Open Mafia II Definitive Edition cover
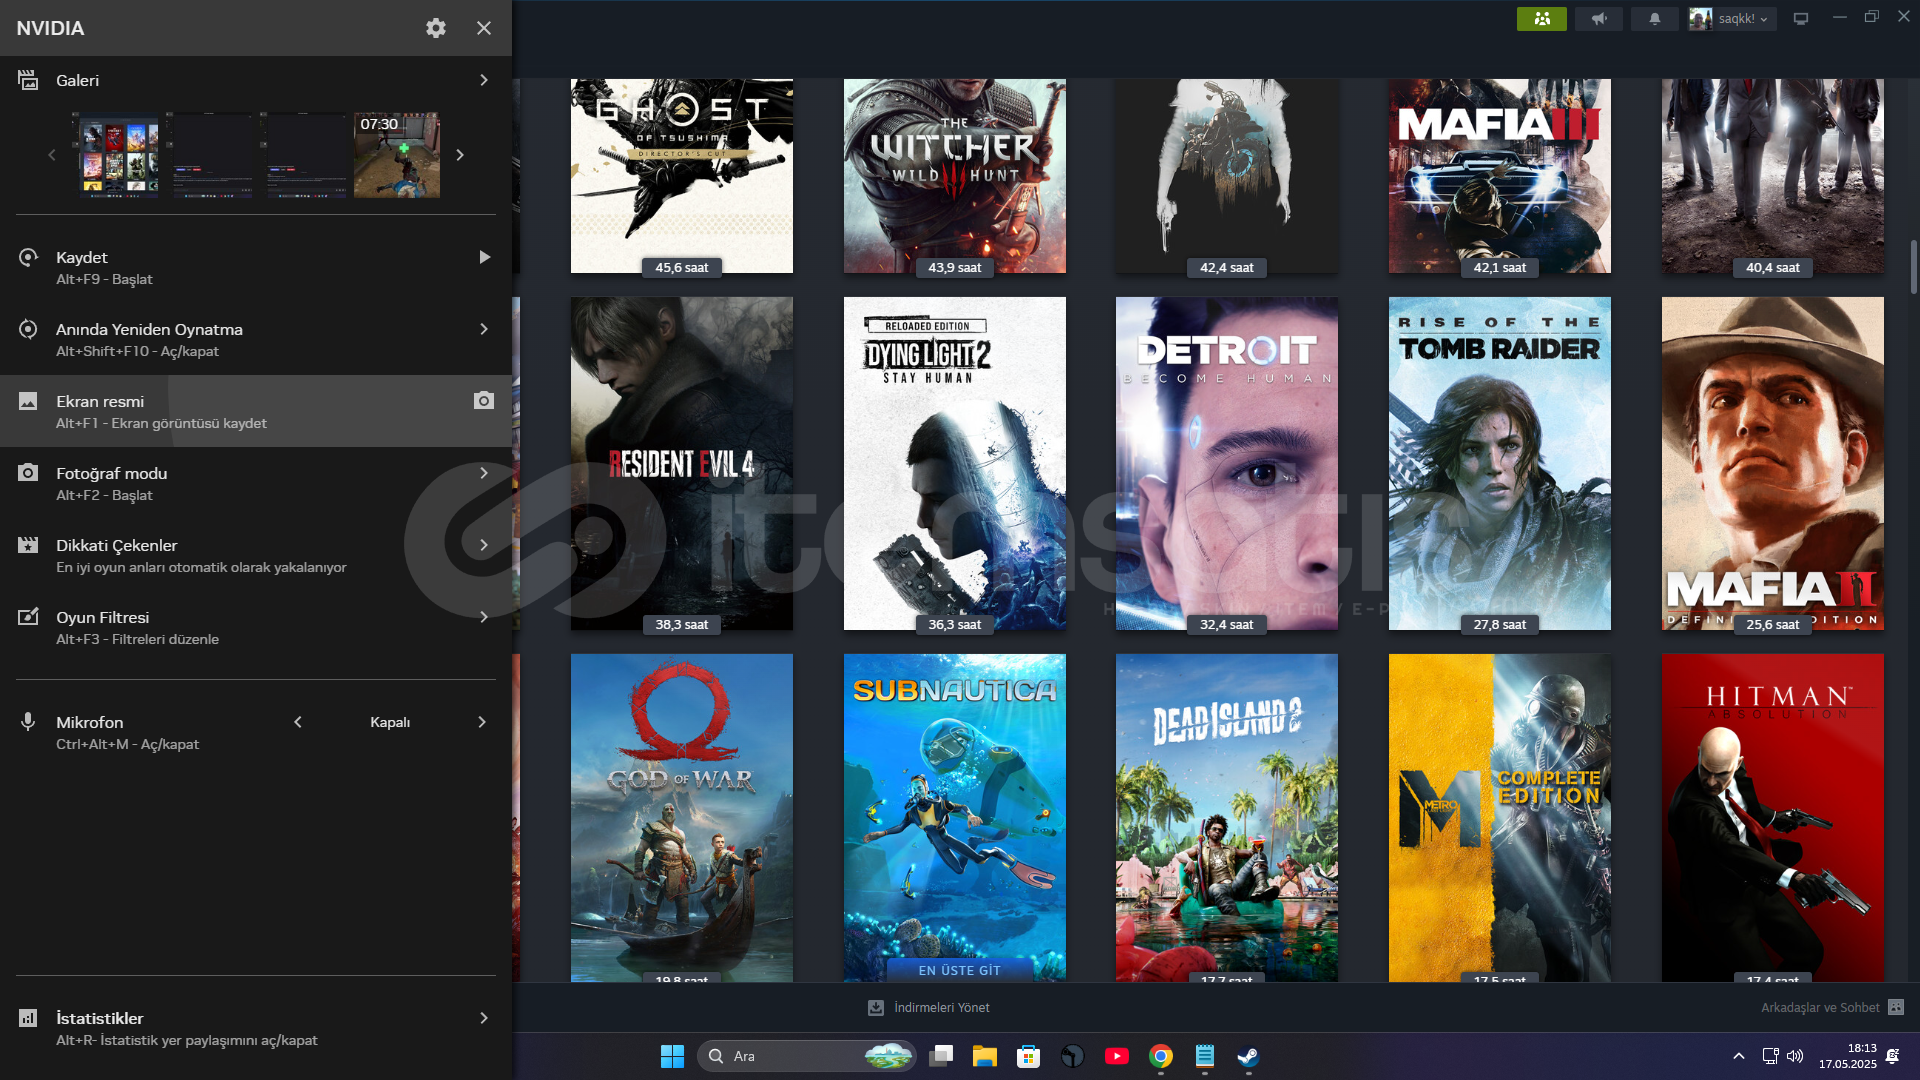 (x=1773, y=463)
